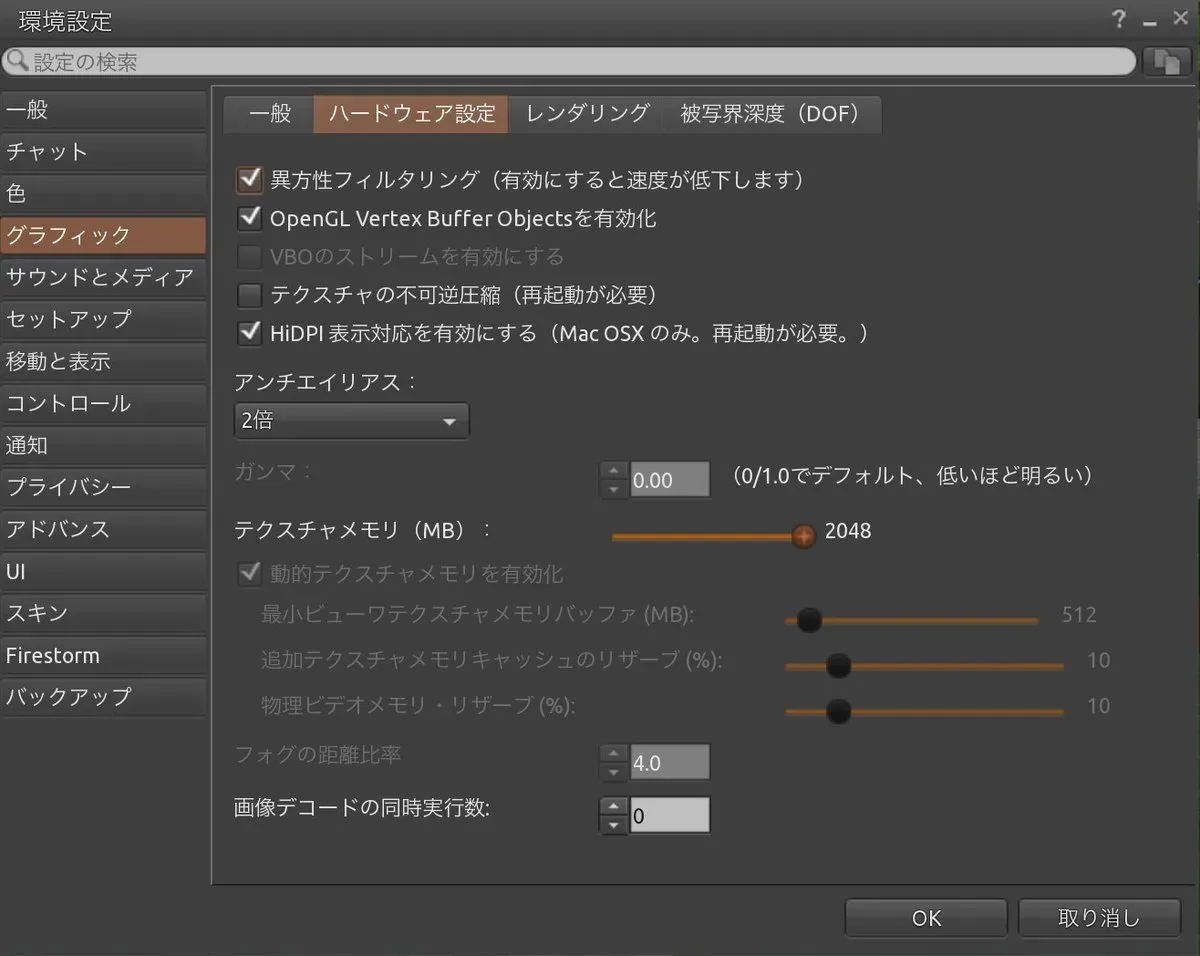Click the magnifier icon in the search field
This screenshot has width=1200, height=956.
tap(17, 62)
